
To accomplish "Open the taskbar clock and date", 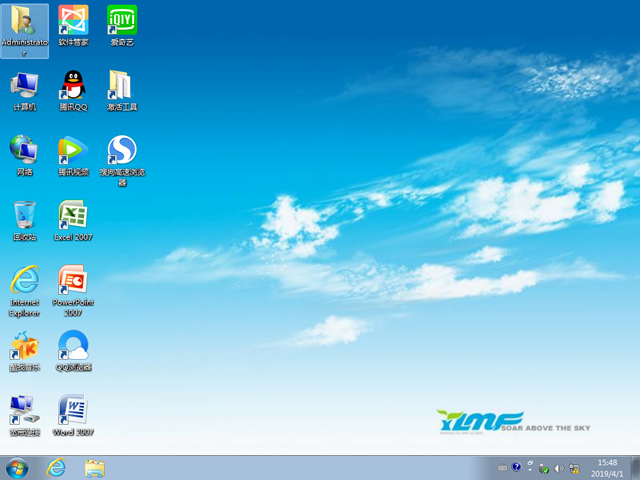I will click(x=607, y=468).
